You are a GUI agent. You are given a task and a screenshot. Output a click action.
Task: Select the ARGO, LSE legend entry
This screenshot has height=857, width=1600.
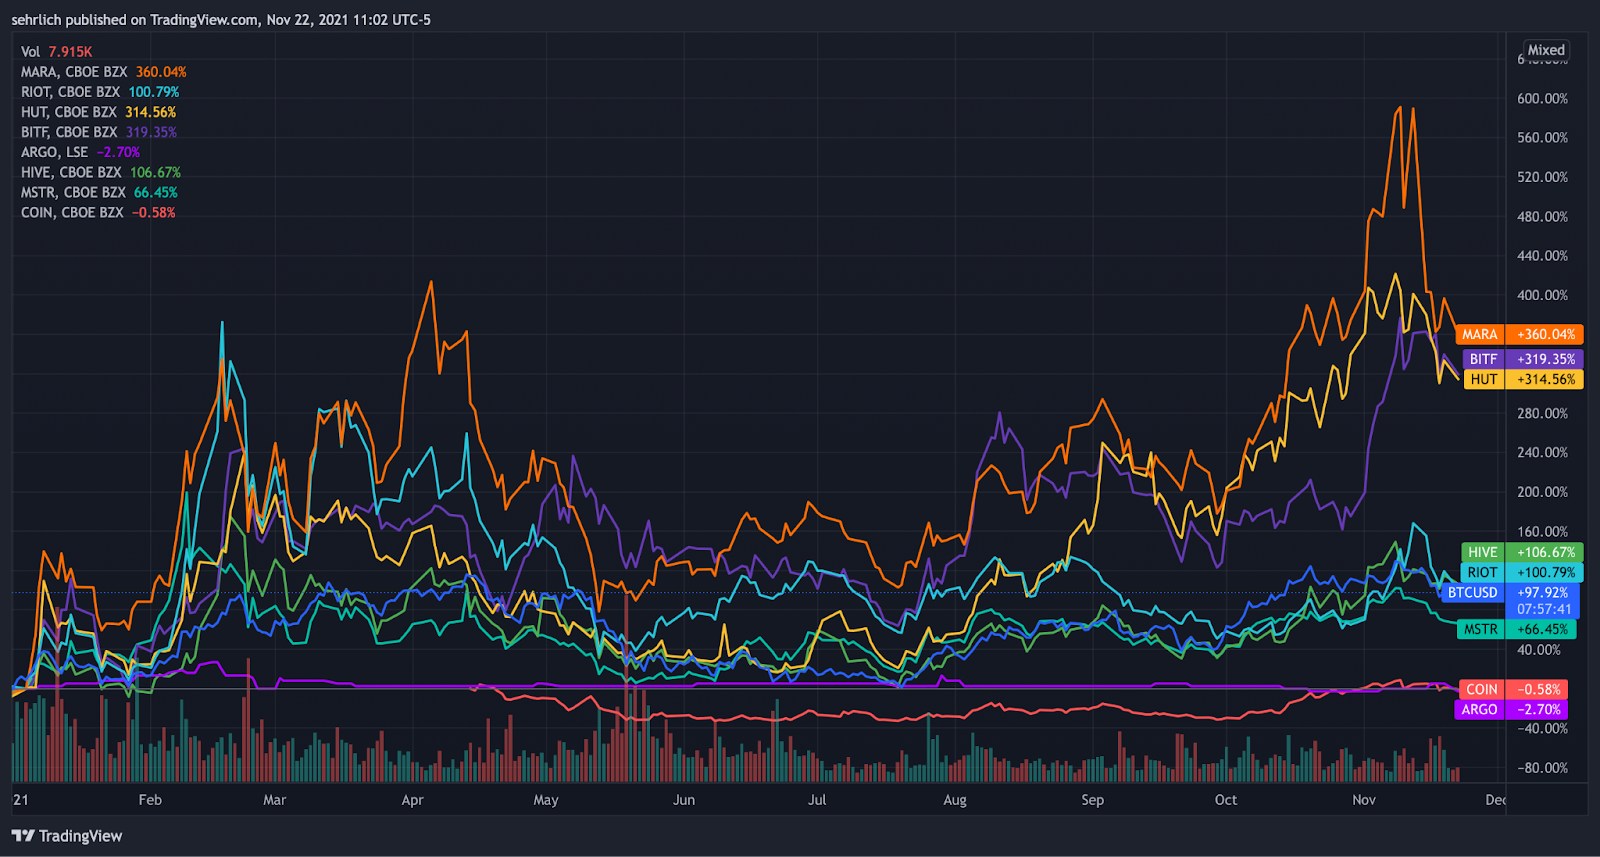(81, 152)
